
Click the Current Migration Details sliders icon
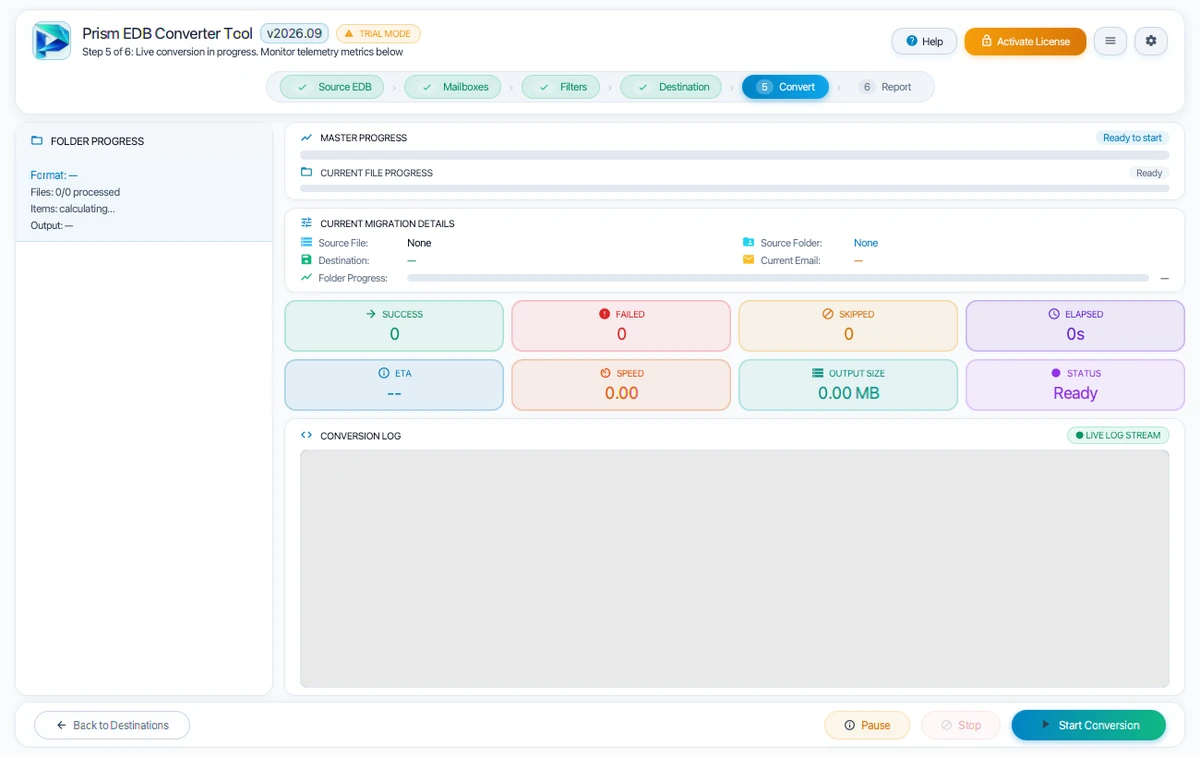pyautogui.click(x=306, y=223)
